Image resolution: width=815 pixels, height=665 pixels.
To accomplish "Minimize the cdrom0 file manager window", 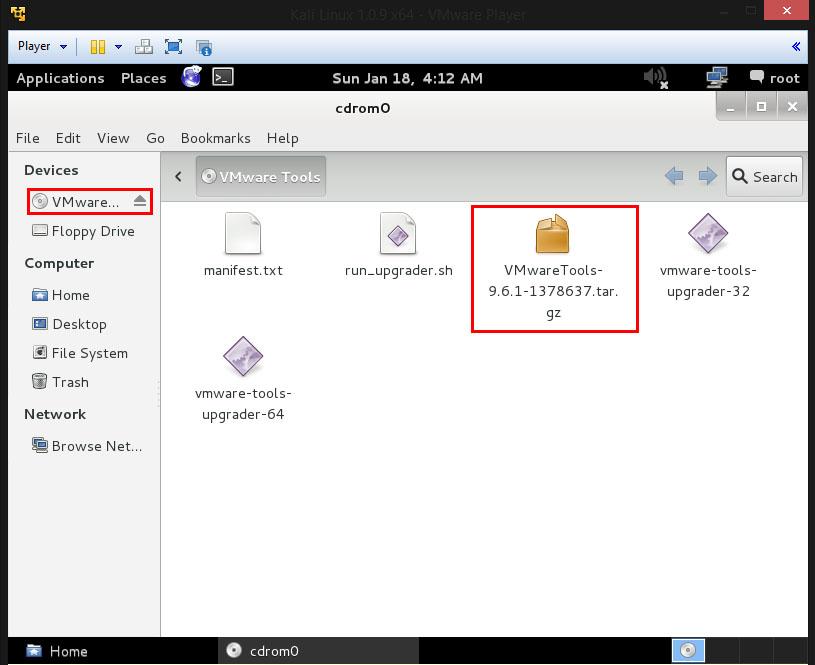I will (x=731, y=107).
